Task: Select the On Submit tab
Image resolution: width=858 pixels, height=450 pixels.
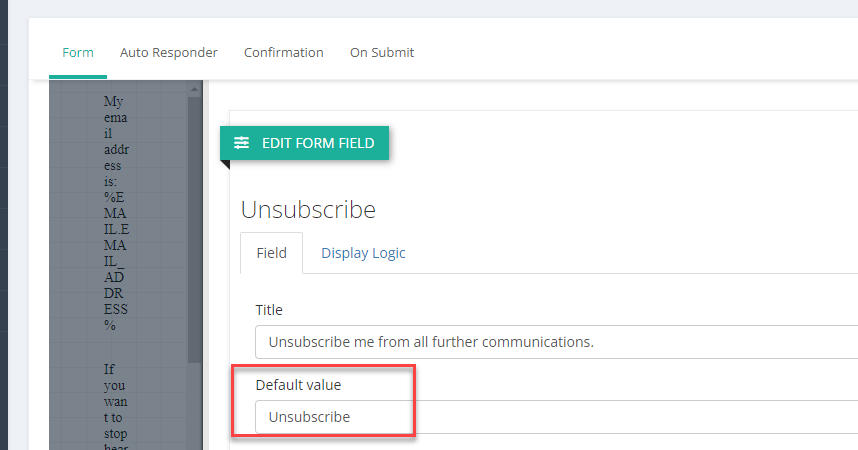Action: (x=382, y=53)
